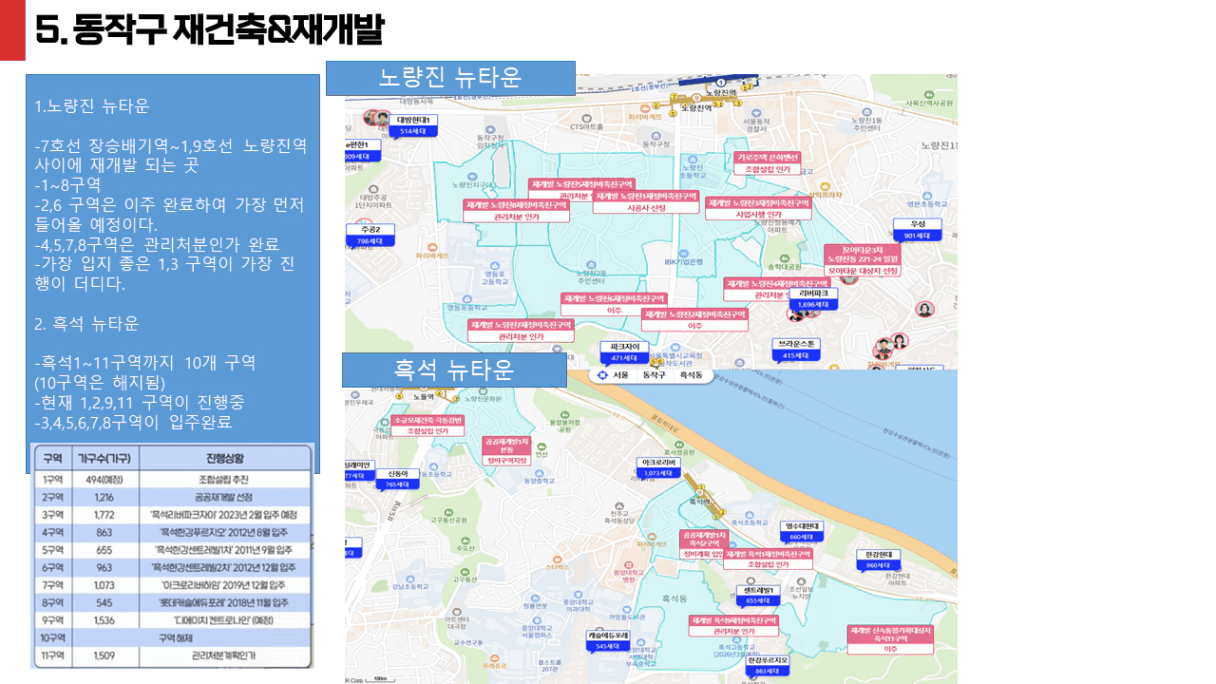Select the 노량진6재정비촉진구역 이주 label
The width and height of the screenshot is (1216, 684).
613,304
